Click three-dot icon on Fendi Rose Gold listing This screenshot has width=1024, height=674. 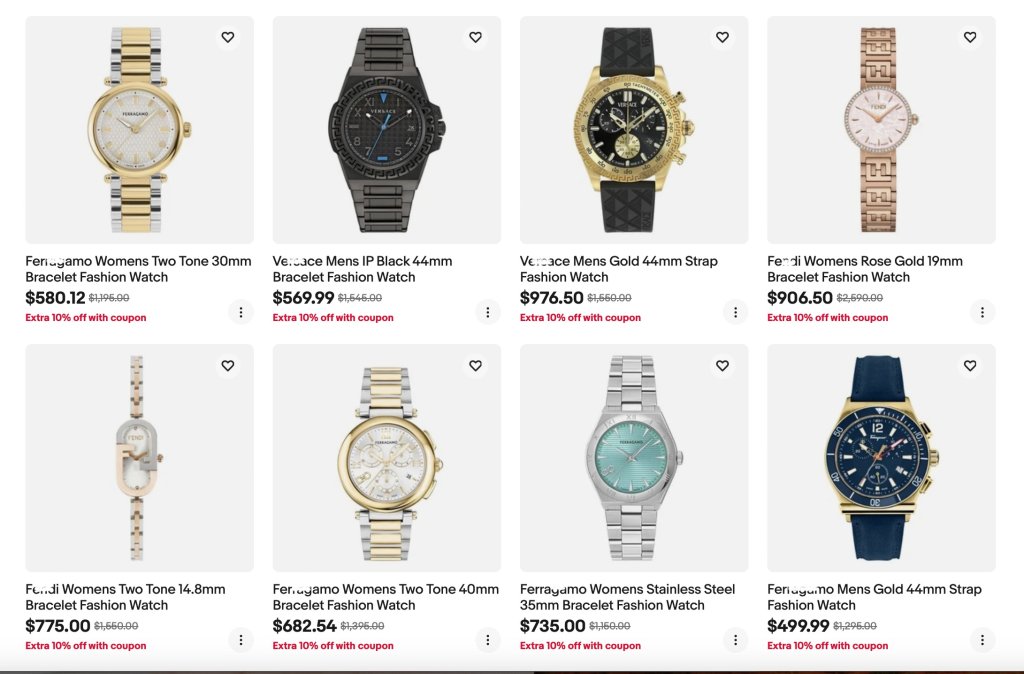click(x=982, y=312)
